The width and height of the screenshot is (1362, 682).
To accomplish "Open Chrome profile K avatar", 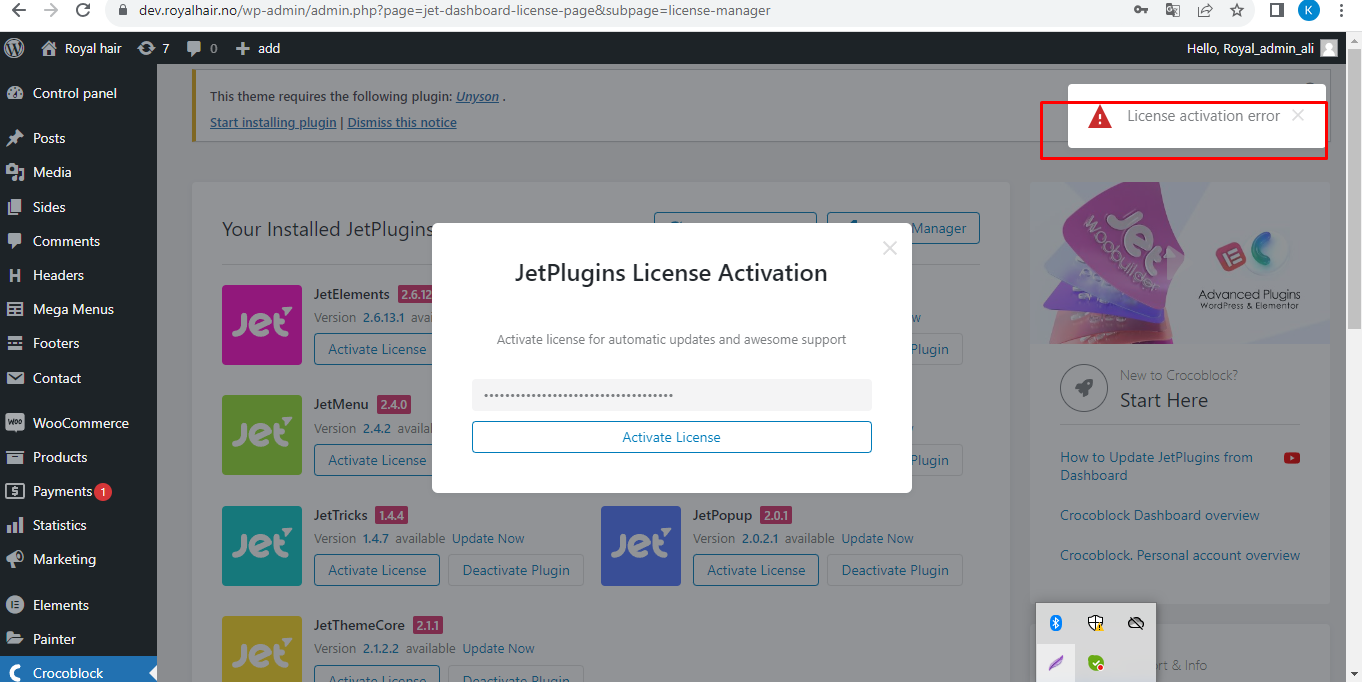I will coord(1308,10).
